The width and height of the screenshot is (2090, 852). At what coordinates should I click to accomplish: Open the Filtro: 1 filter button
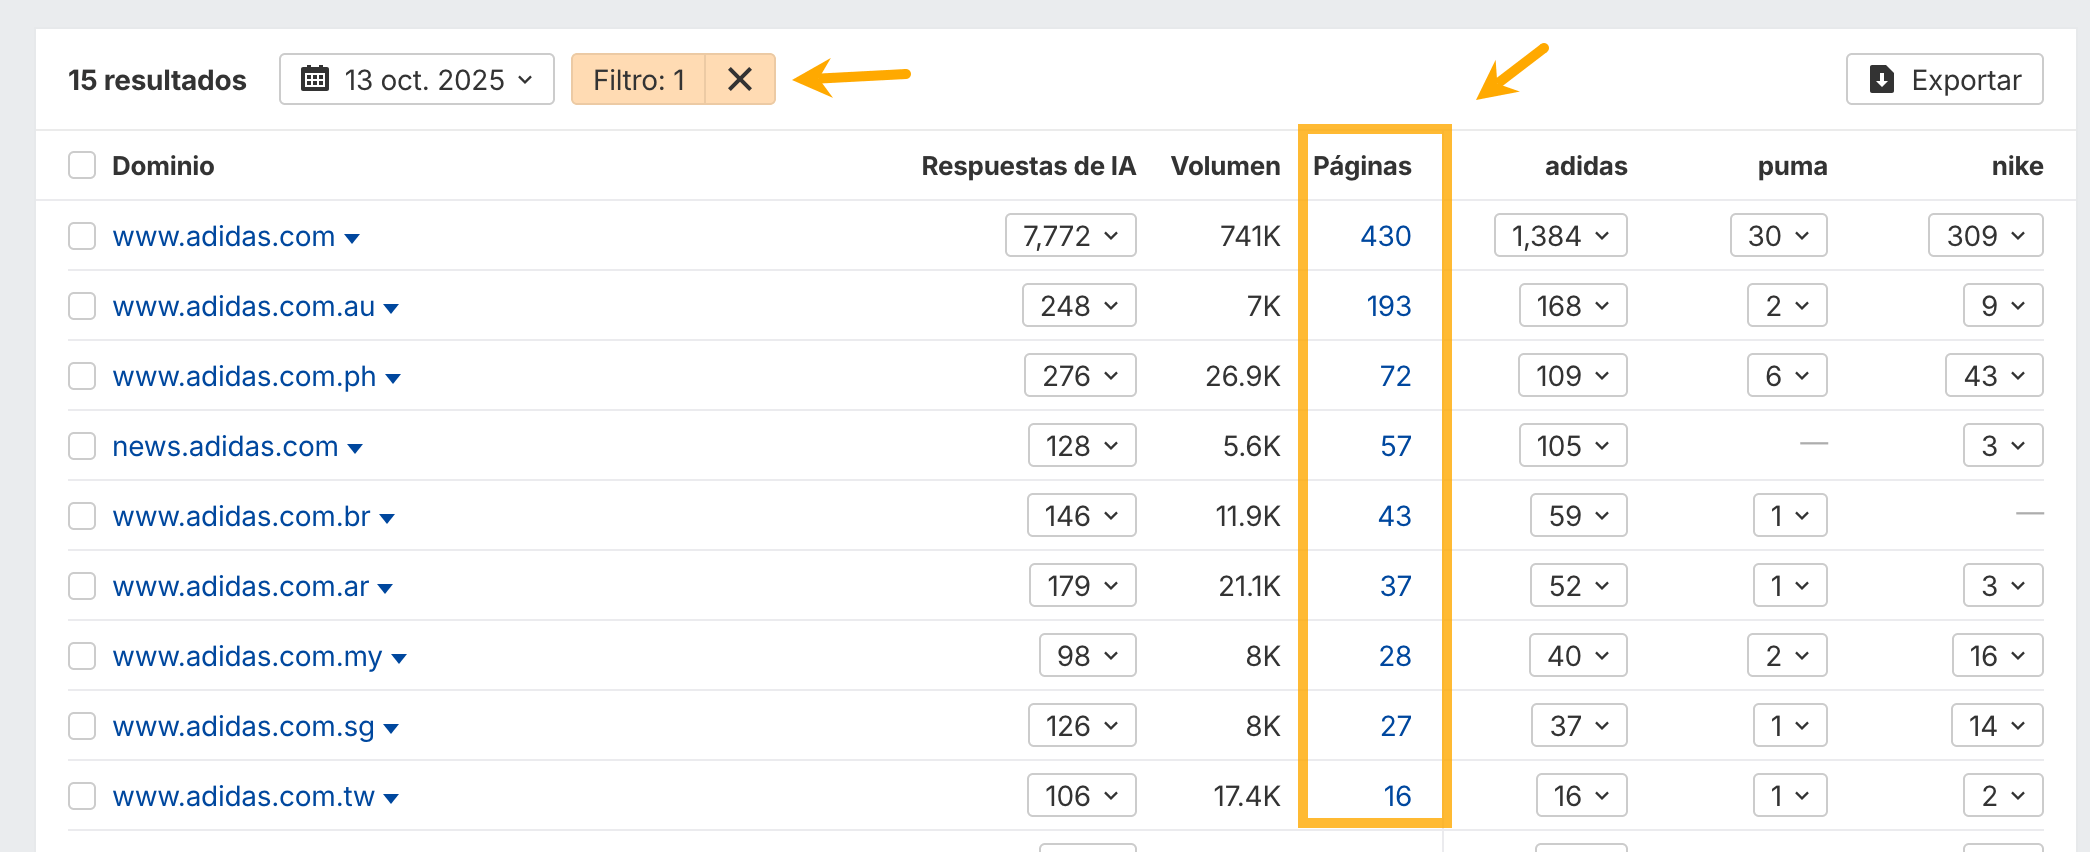[x=638, y=79]
